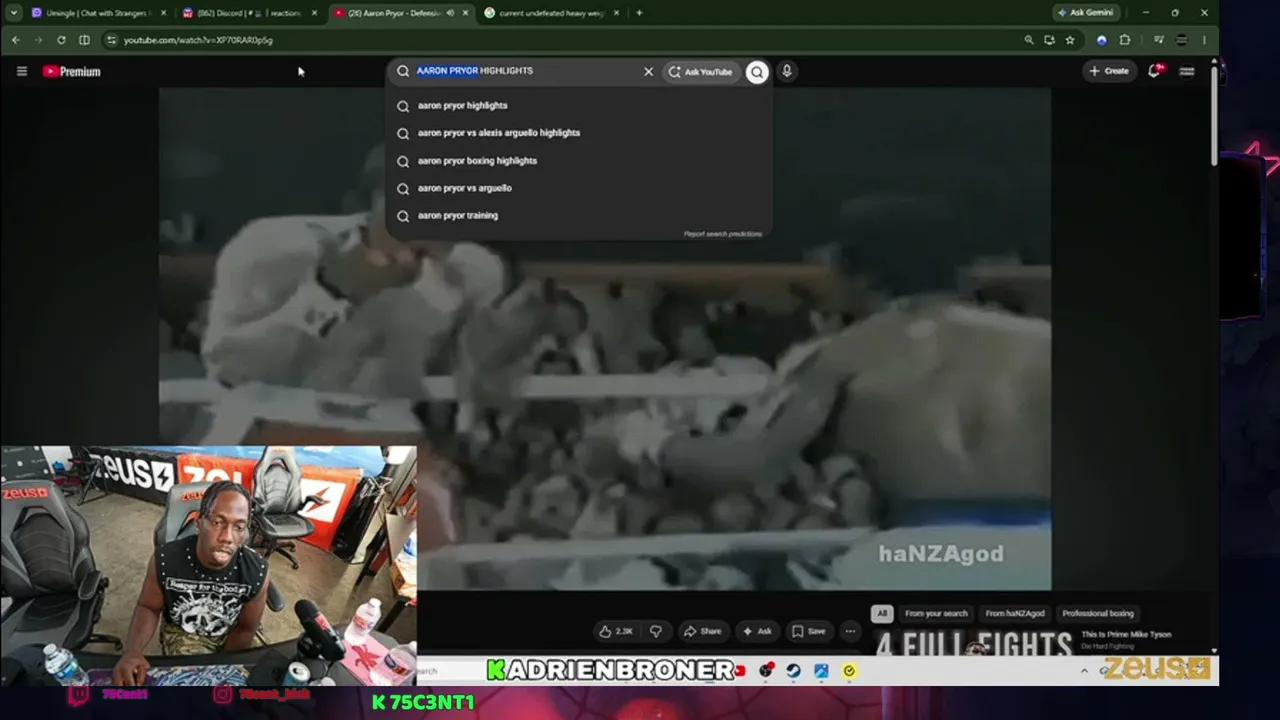Select the 'From your search' chip
This screenshot has width=1280, height=720.
[x=936, y=613]
